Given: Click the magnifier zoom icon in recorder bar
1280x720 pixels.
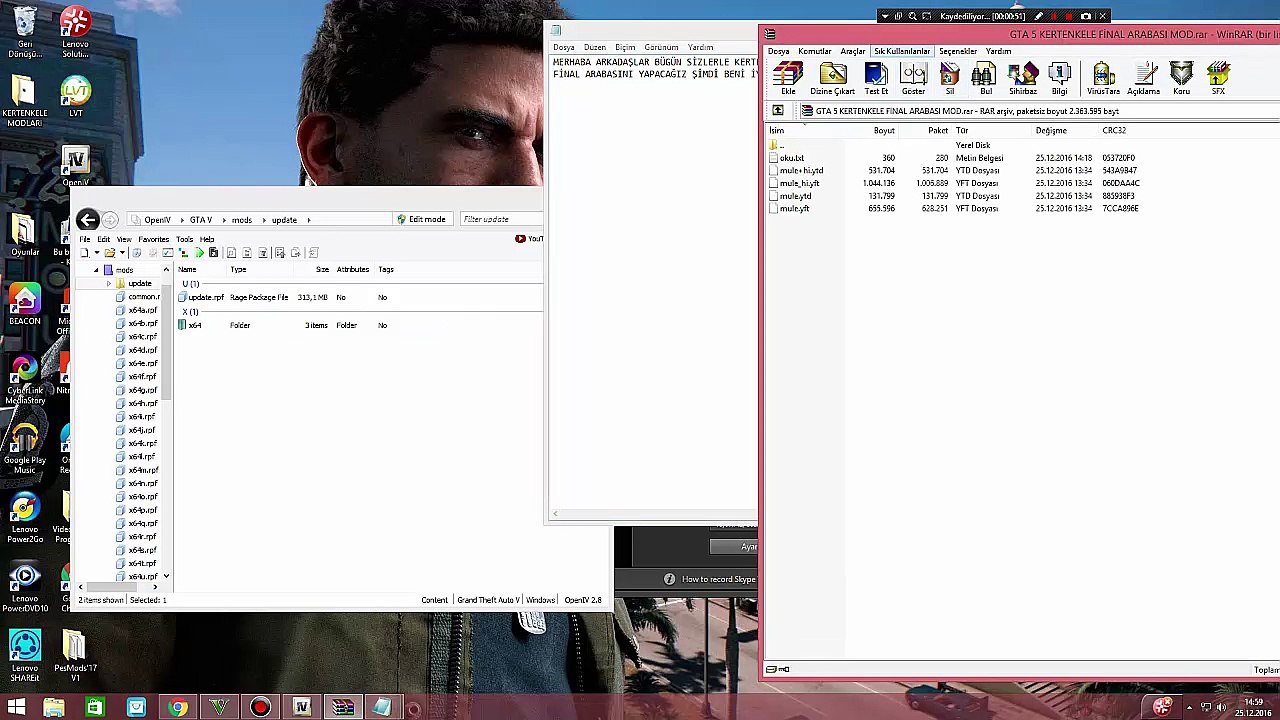Looking at the screenshot, I should tap(913, 16).
